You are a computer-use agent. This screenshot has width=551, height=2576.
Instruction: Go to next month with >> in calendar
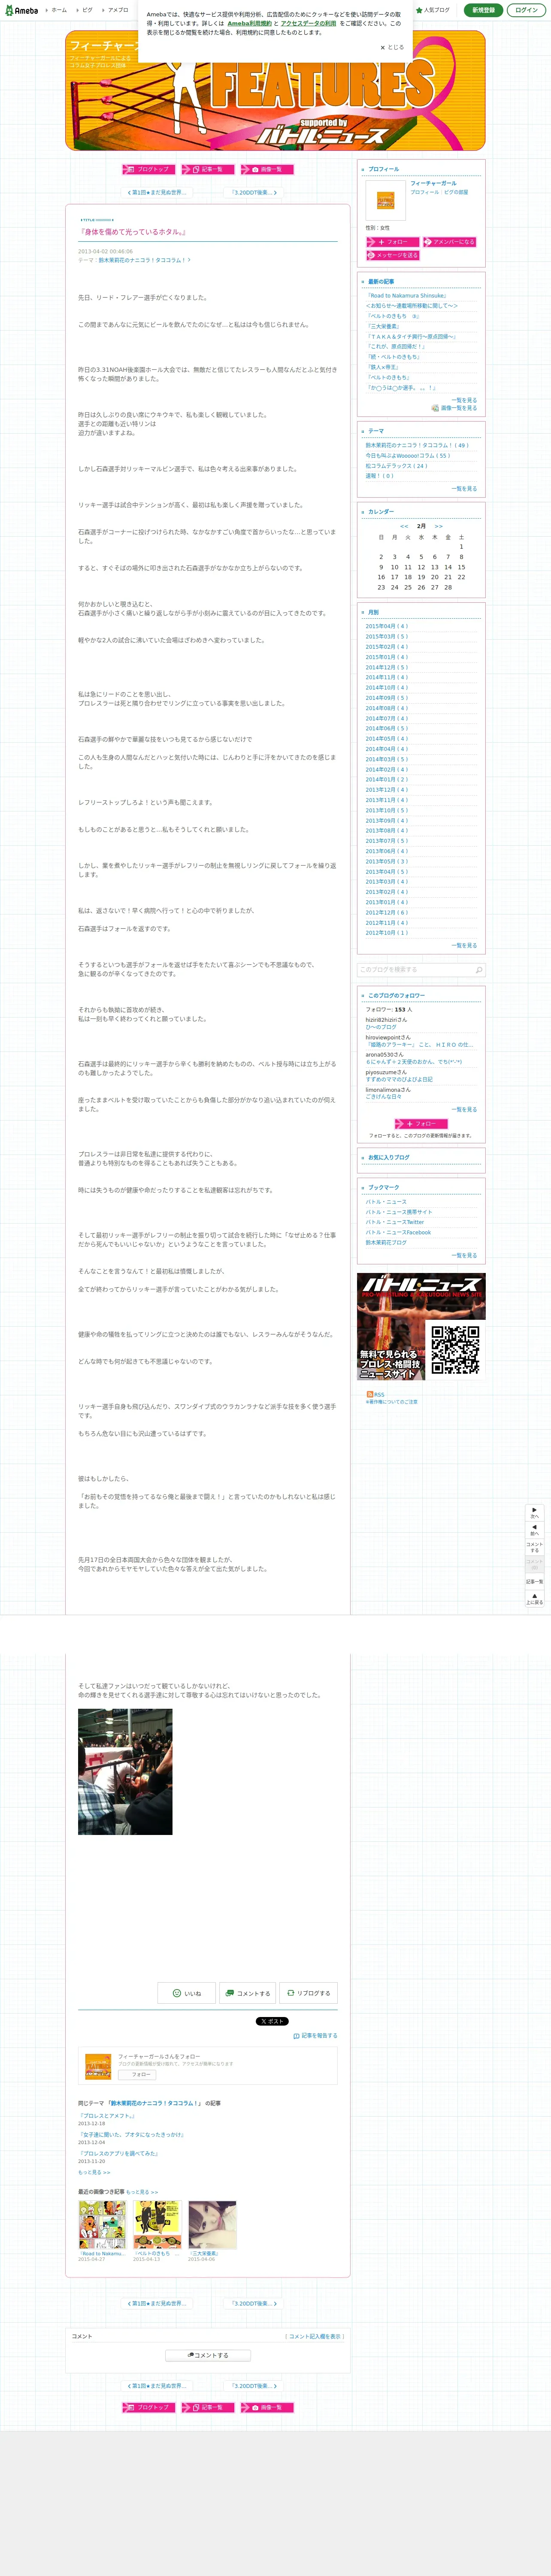pyautogui.click(x=438, y=526)
